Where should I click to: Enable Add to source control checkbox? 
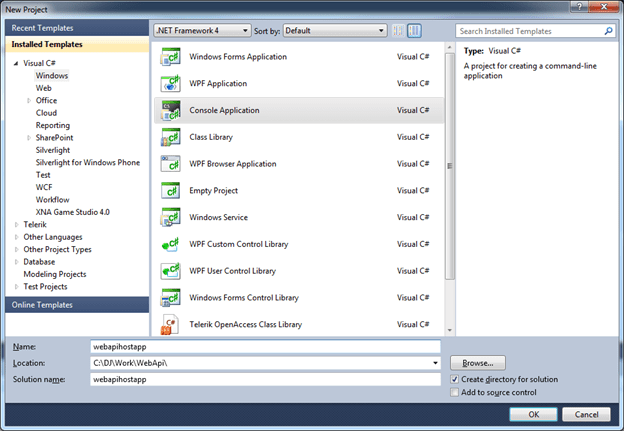(456, 394)
